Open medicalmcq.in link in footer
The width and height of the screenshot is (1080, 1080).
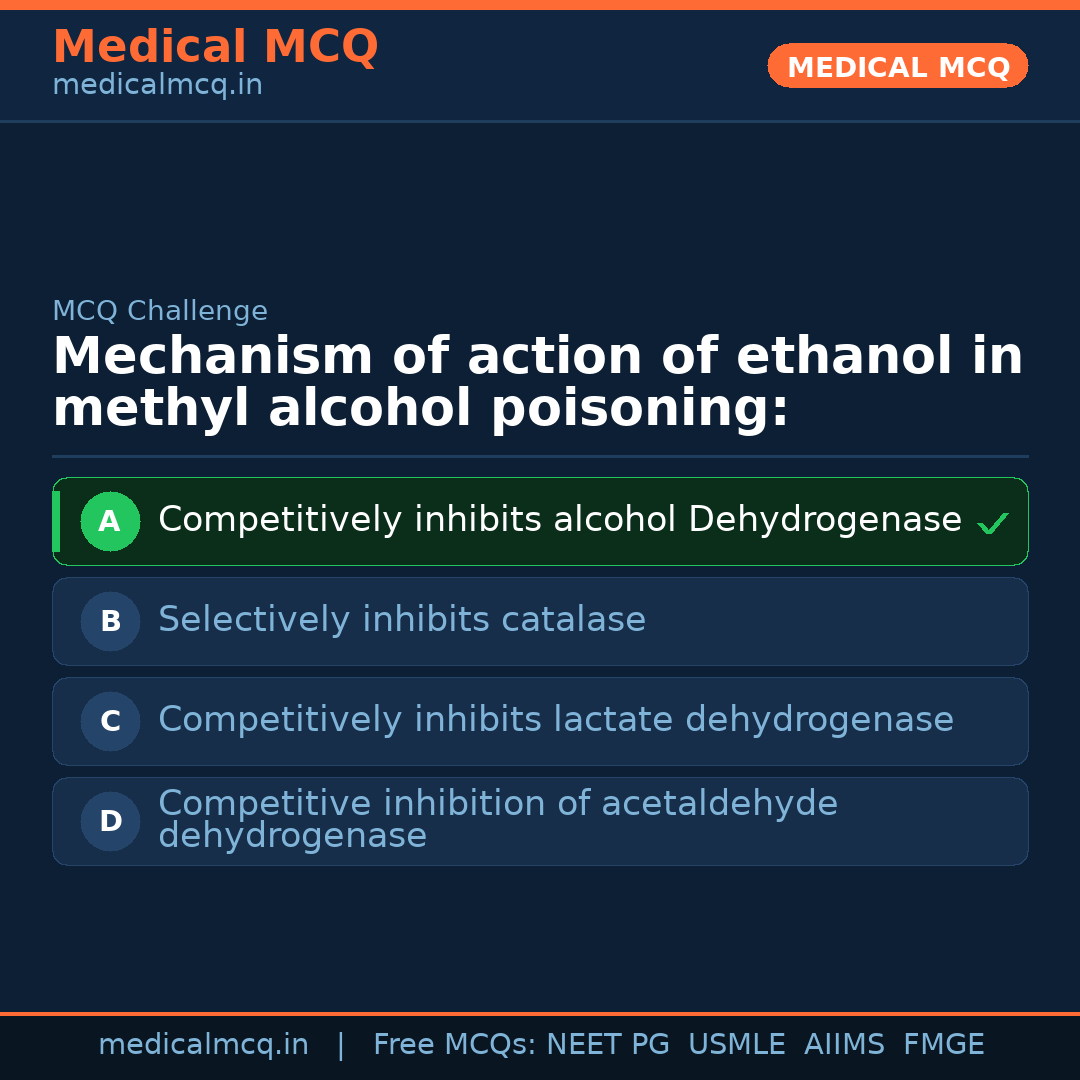pyautogui.click(x=203, y=1045)
